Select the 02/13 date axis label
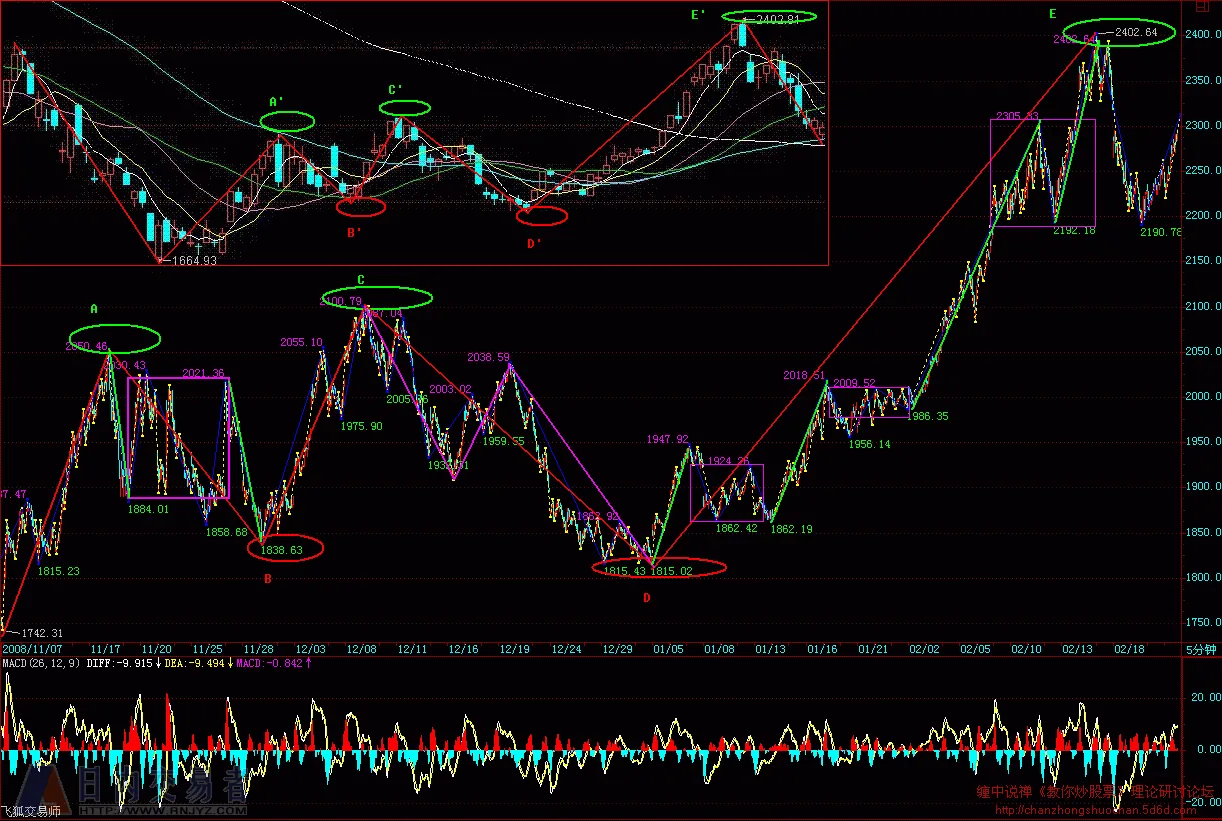Screen dimensions: 1222x821 point(1079,649)
